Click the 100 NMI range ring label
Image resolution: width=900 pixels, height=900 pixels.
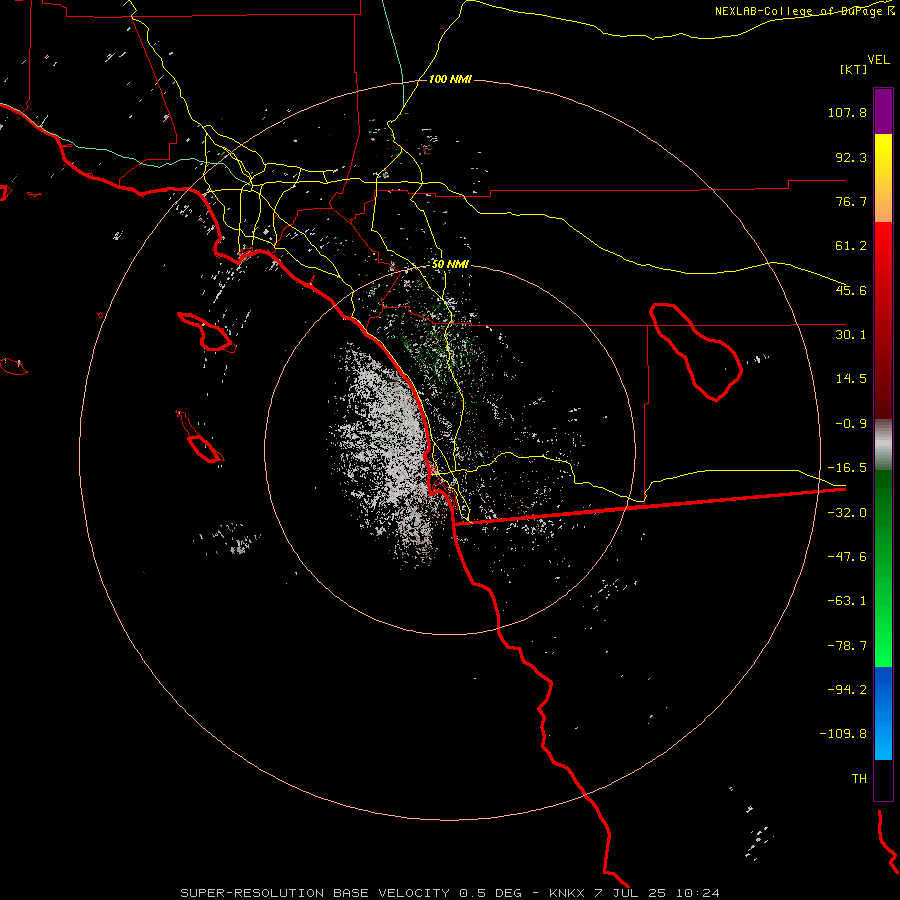(x=450, y=79)
